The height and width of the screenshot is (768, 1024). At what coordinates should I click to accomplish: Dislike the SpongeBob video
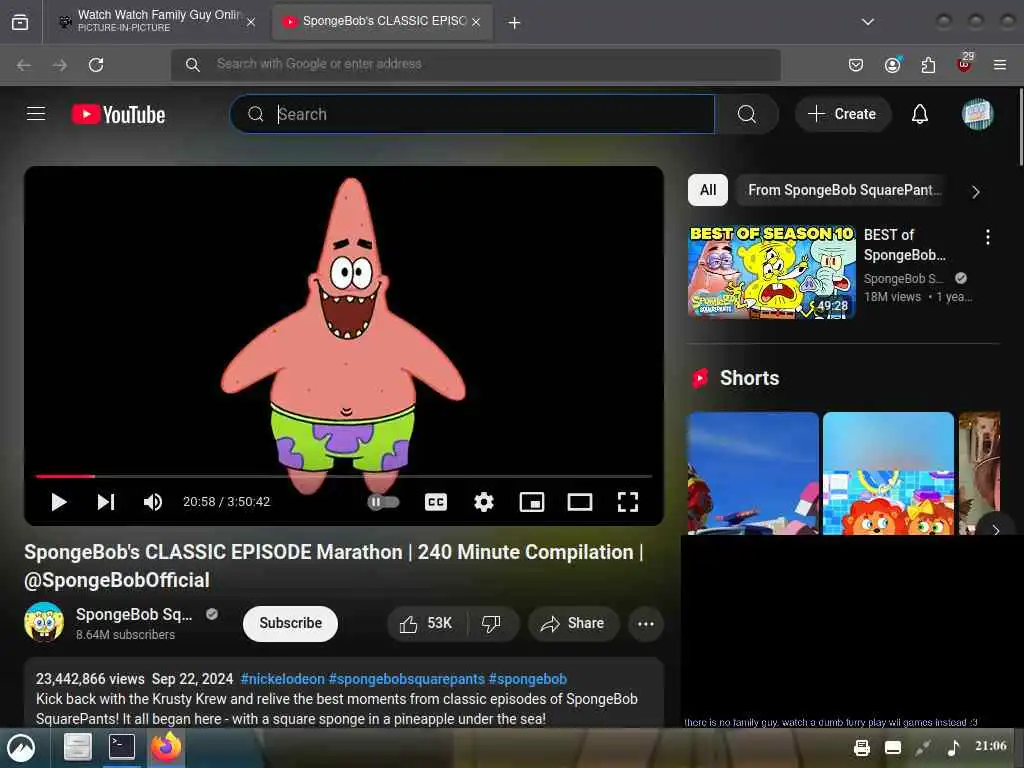click(492, 624)
